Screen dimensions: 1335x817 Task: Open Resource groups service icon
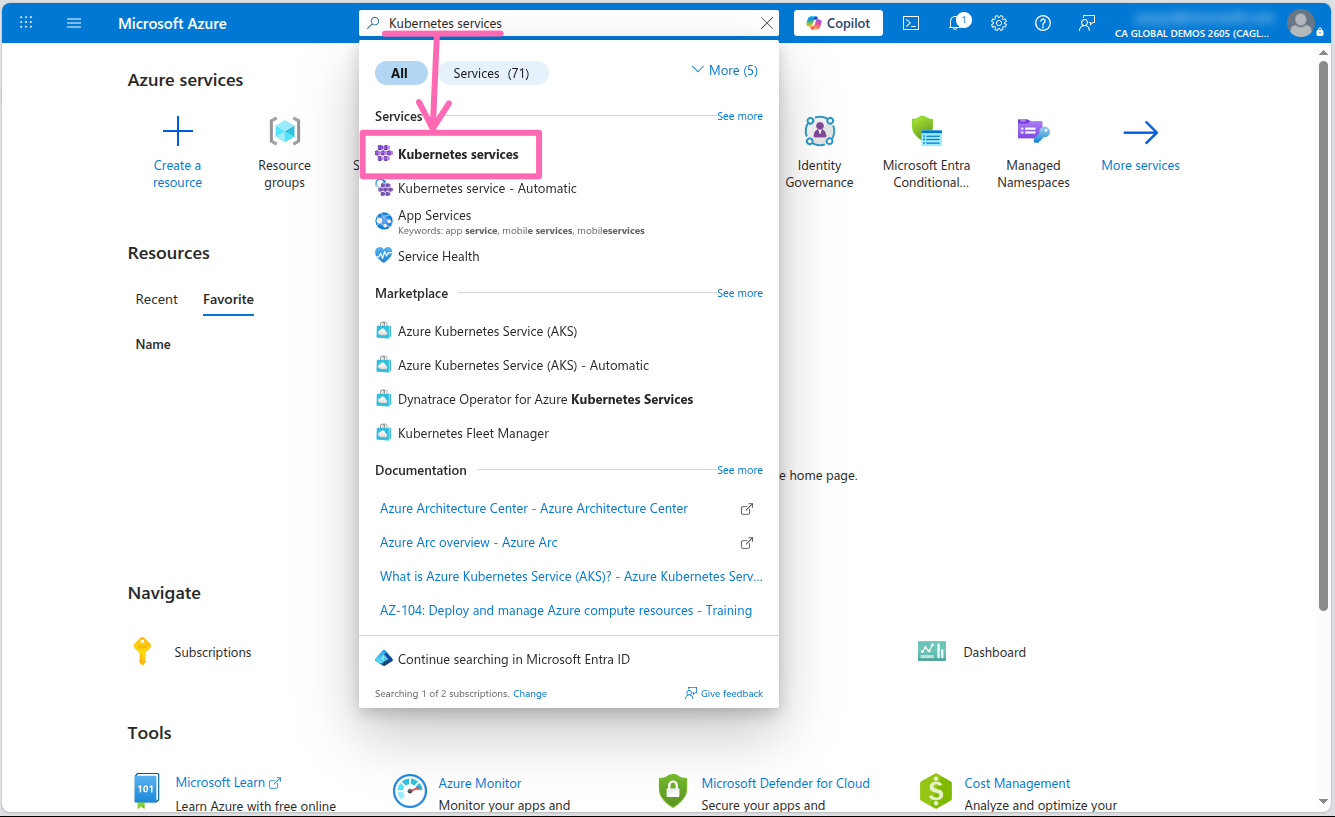285,131
